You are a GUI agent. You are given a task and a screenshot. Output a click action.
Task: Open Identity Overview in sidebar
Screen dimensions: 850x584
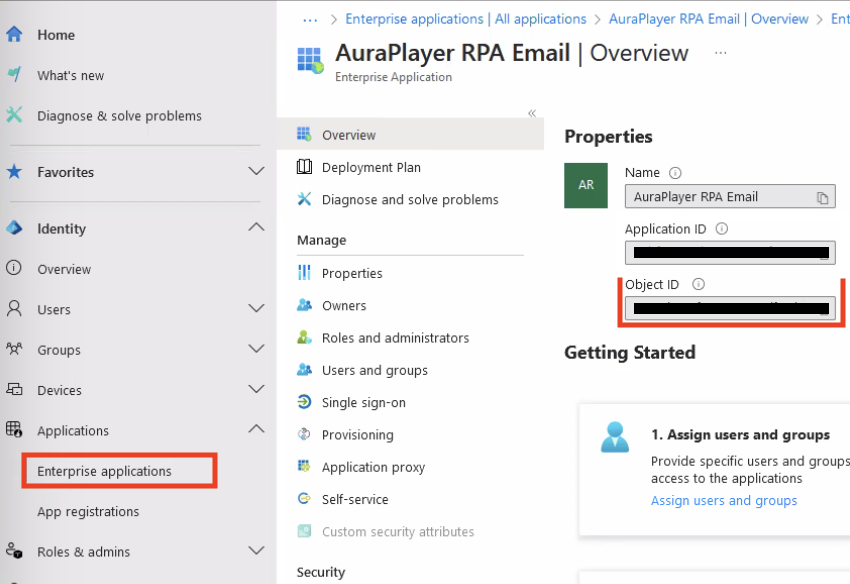[x=64, y=269]
